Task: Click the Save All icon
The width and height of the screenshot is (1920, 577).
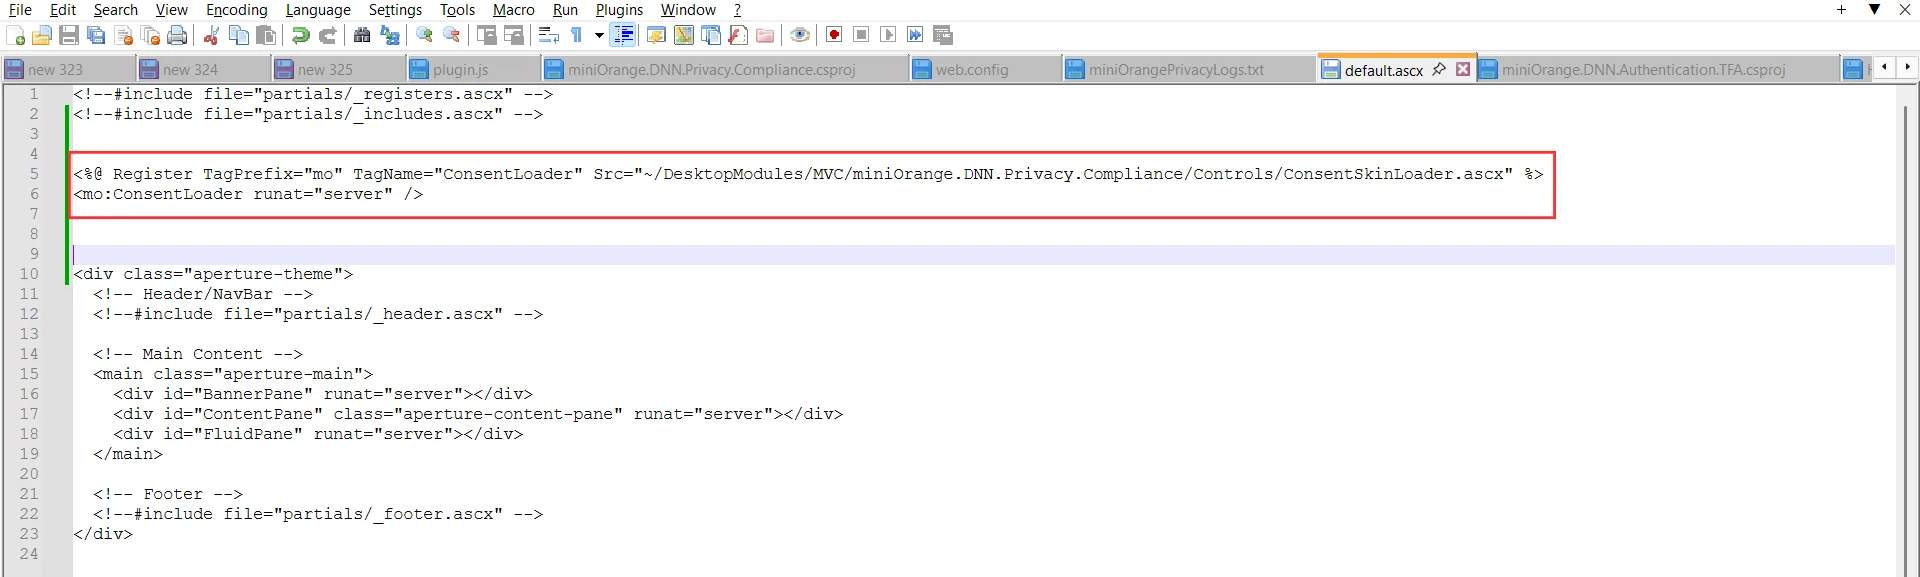Action: (96, 35)
